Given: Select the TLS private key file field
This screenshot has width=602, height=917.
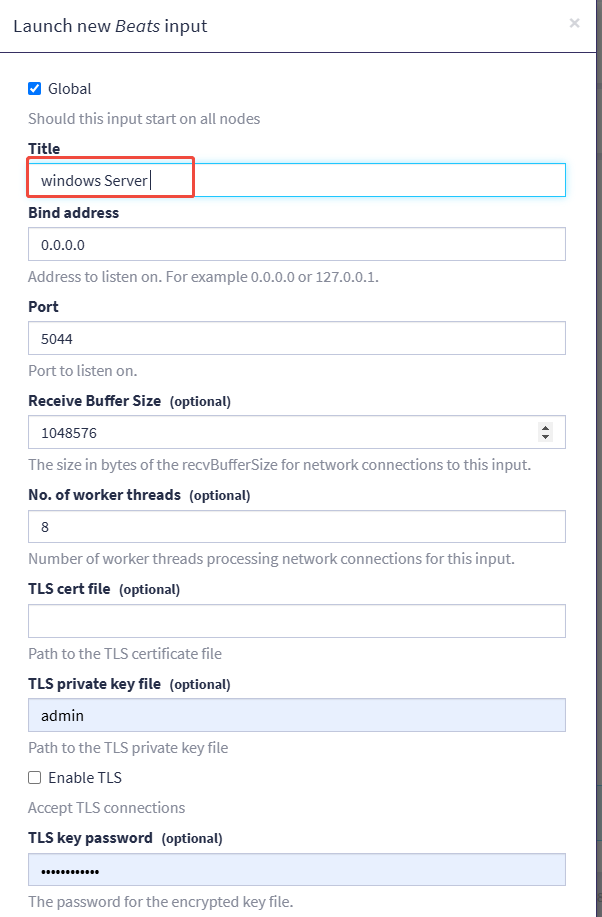Looking at the screenshot, I should click(x=296, y=715).
